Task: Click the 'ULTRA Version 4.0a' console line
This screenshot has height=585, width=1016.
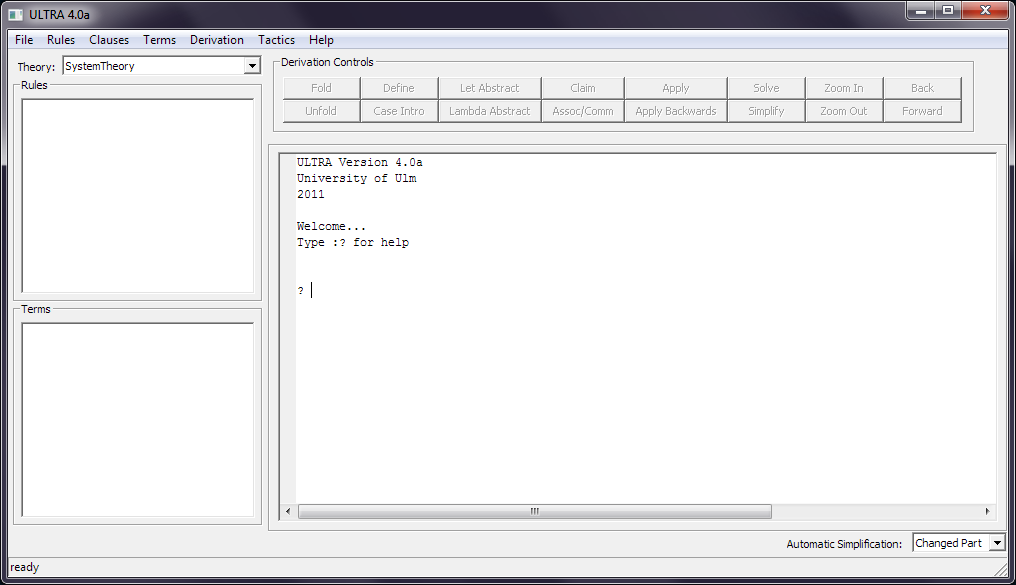Action: (x=360, y=162)
